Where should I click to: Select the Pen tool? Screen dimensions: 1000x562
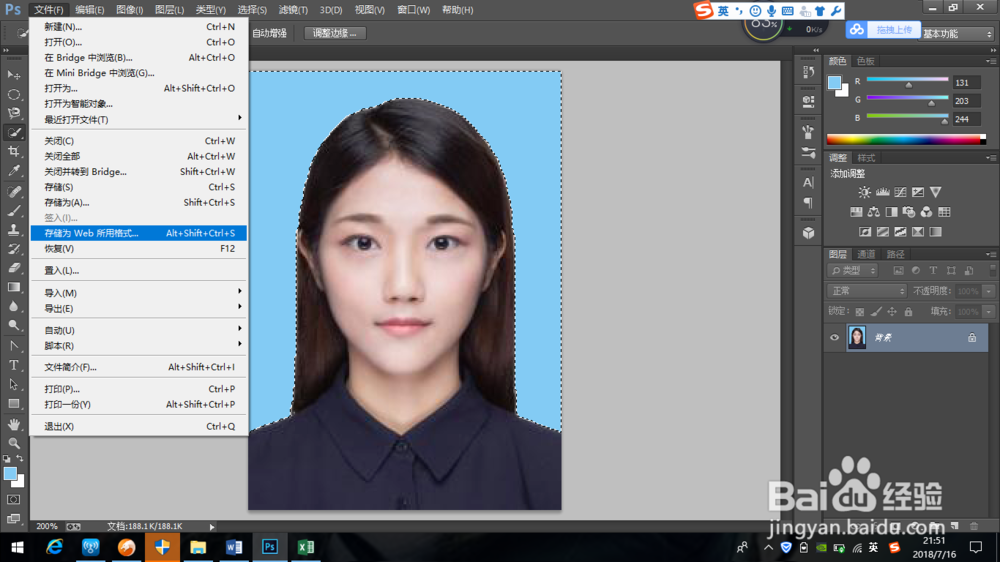13,346
